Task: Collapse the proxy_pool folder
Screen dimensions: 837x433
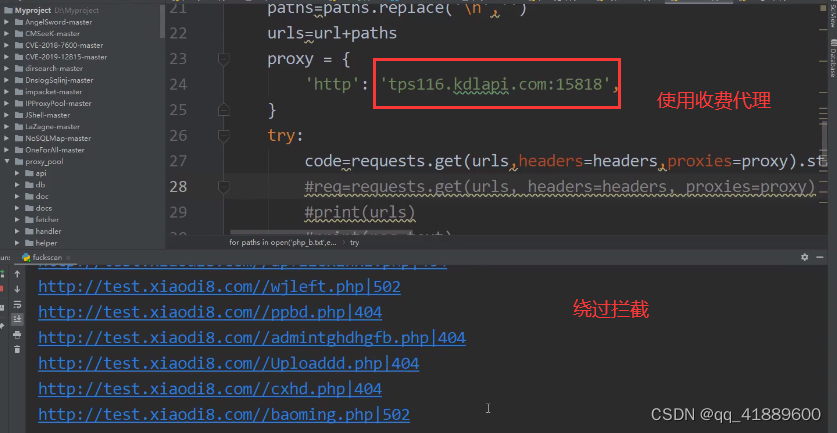Action: click(7, 161)
